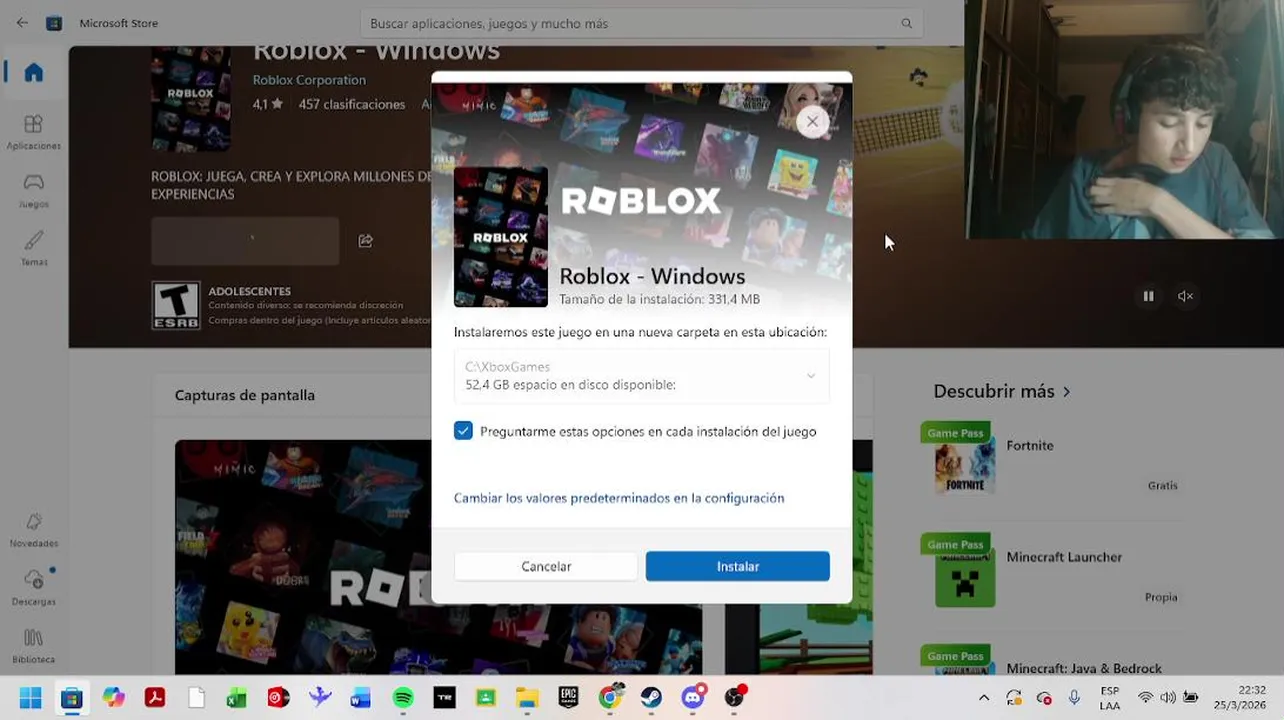Screen dimensions: 1284x720
Task: Open Spotify from the taskbar
Action: 403,697
